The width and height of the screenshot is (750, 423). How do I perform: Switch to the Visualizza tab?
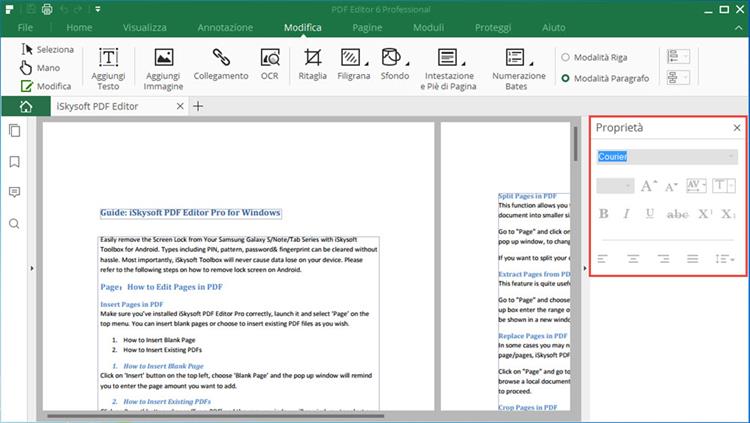tap(145, 28)
